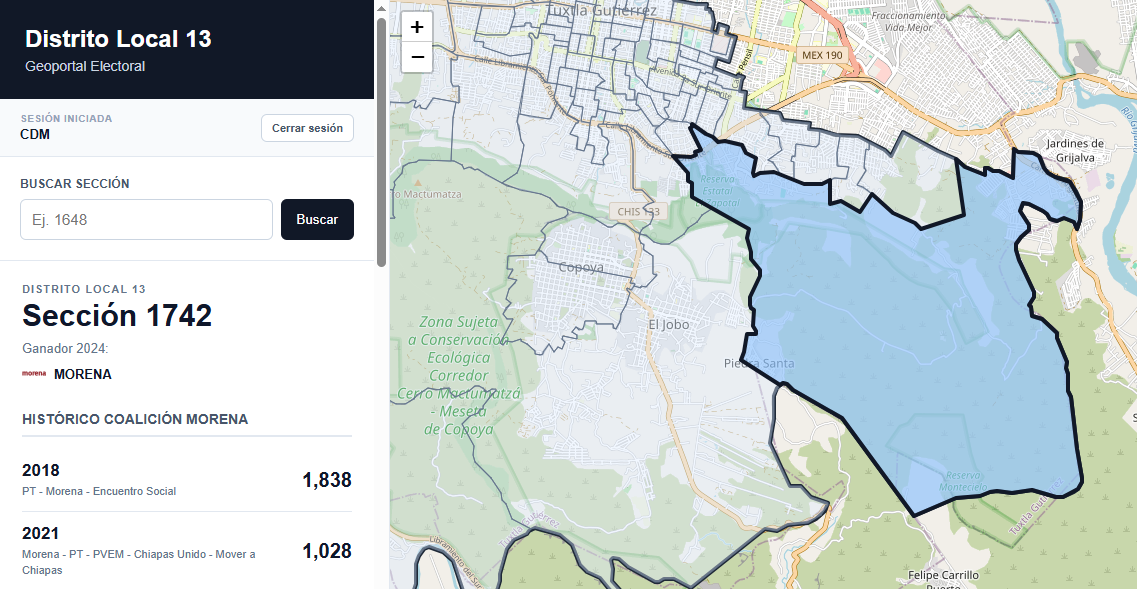Click the Distrito Local 13 title

click(118, 38)
